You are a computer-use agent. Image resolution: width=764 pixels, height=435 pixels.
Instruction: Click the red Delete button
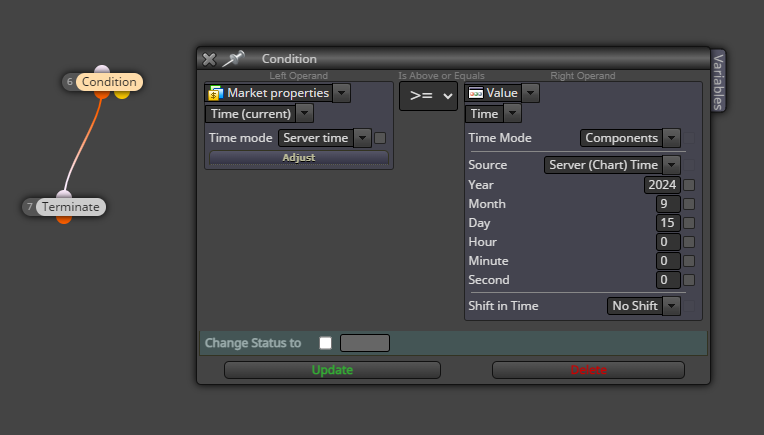[x=589, y=370]
